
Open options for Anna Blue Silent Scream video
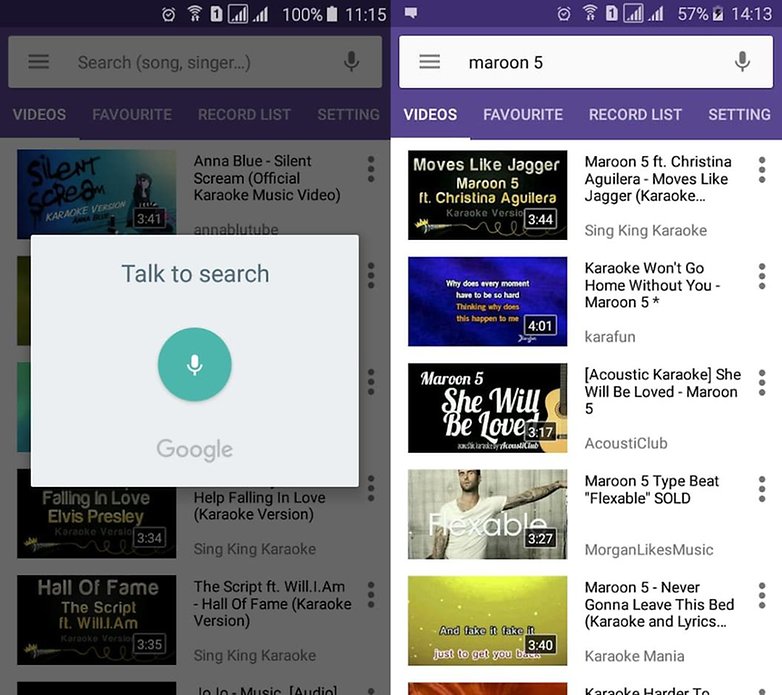click(371, 170)
